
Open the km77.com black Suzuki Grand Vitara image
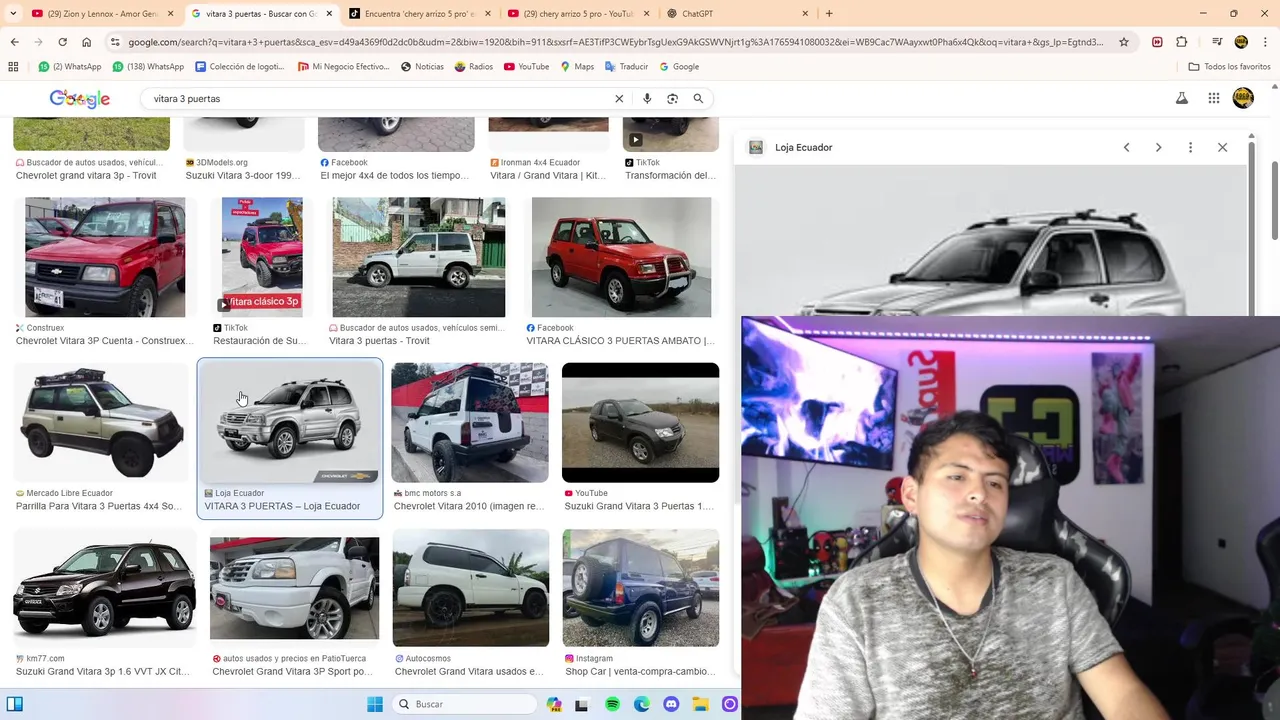tap(105, 588)
